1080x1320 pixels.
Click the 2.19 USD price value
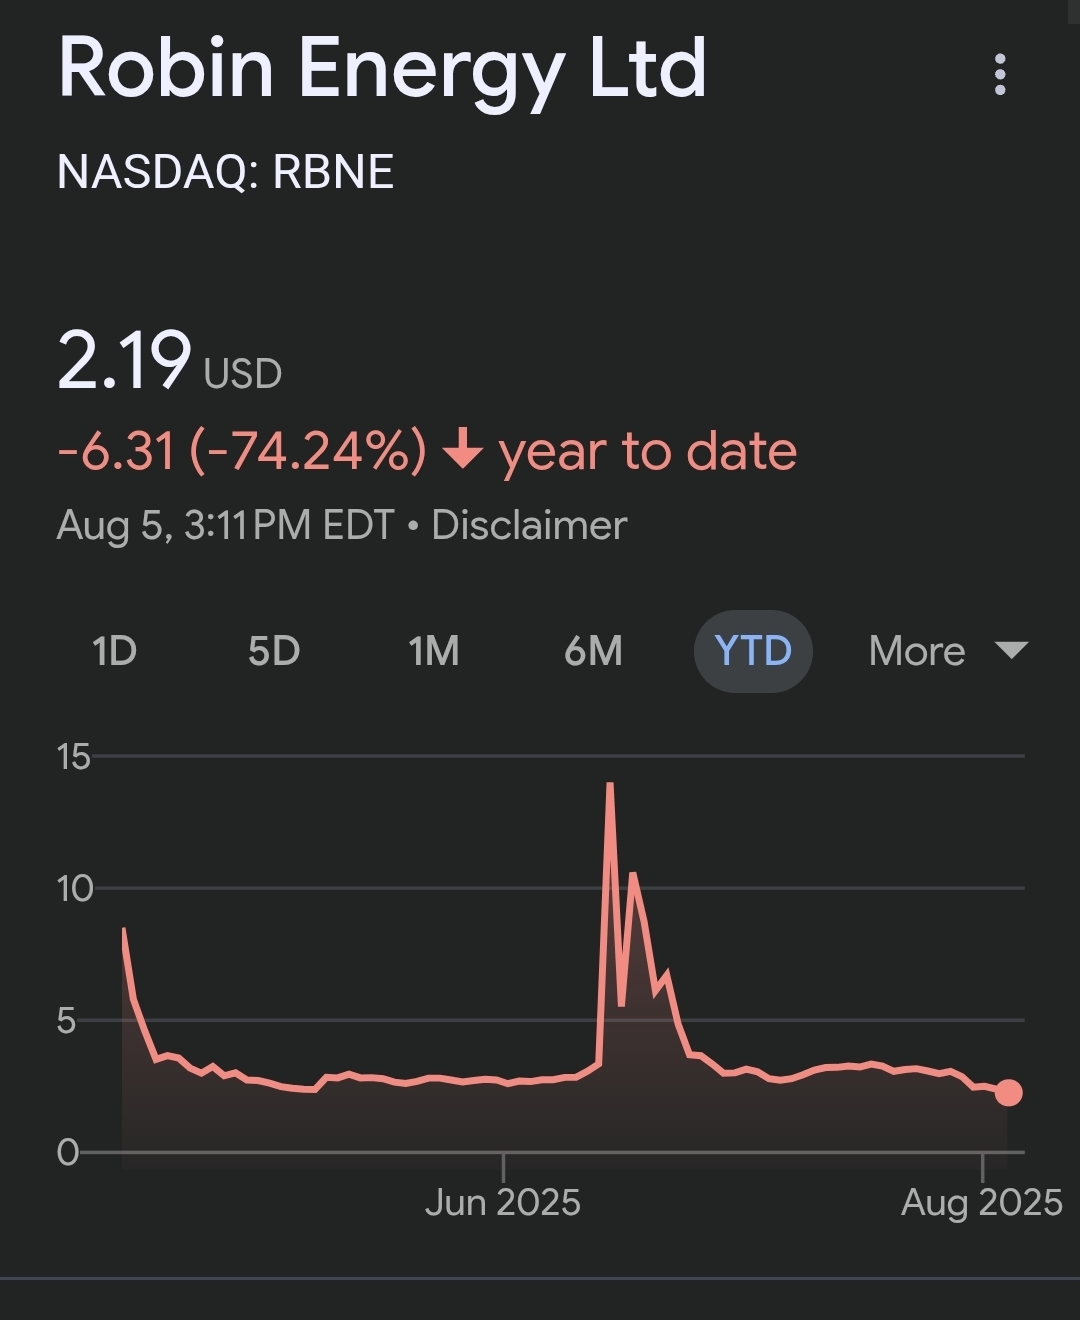170,362
